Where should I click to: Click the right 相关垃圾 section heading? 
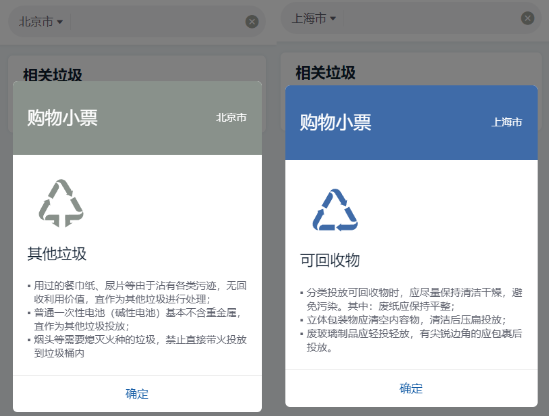click(x=325, y=73)
